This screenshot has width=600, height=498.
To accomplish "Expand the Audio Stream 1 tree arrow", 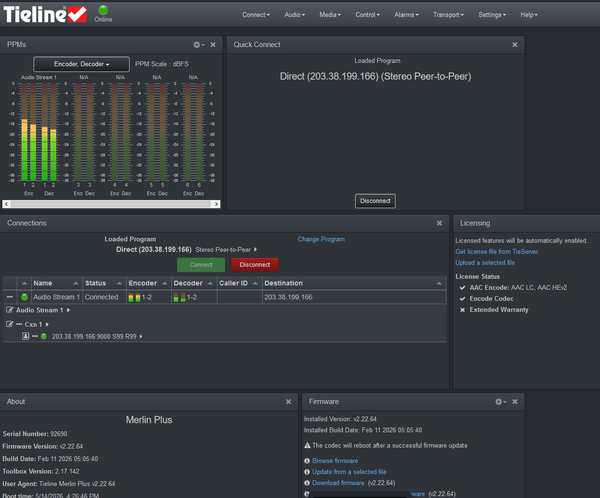I will click(68, 310).
